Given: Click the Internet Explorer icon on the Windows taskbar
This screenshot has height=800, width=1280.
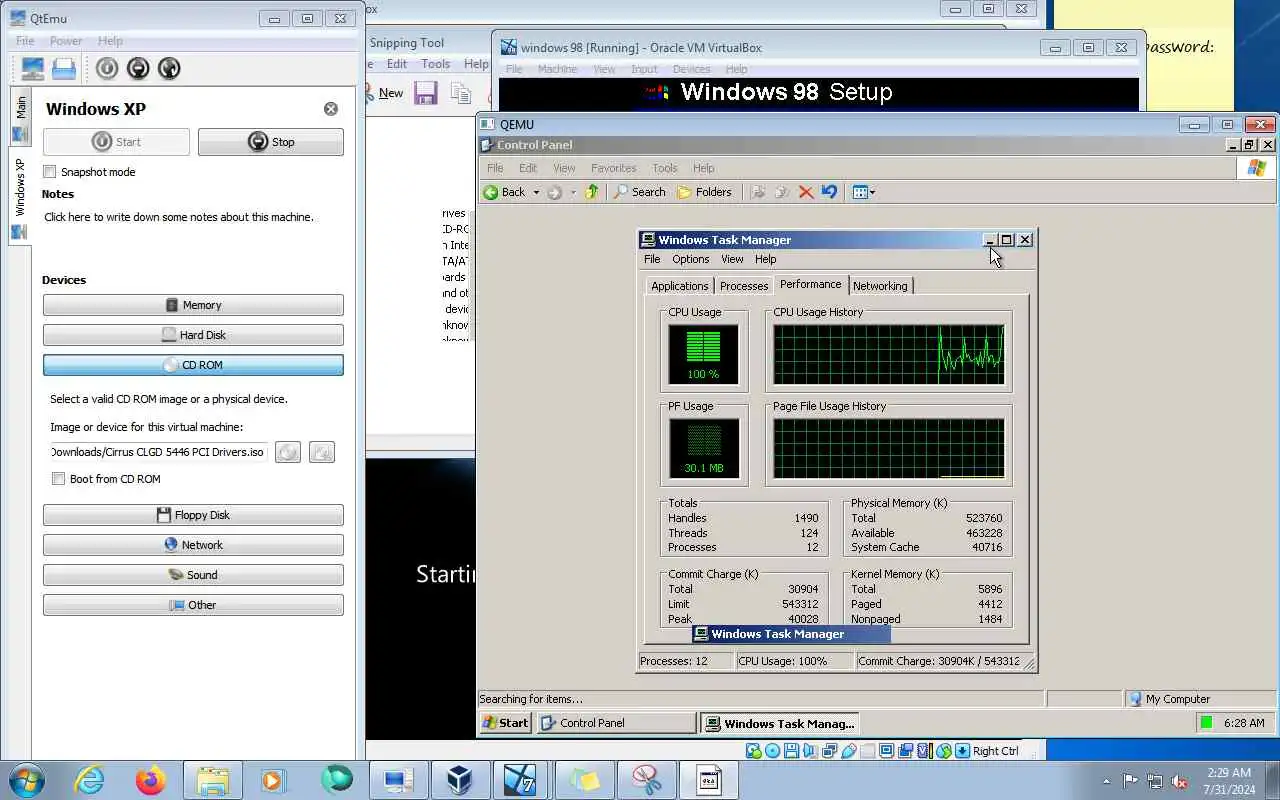Looking at the screenshot, I should (x=90, y=780).
